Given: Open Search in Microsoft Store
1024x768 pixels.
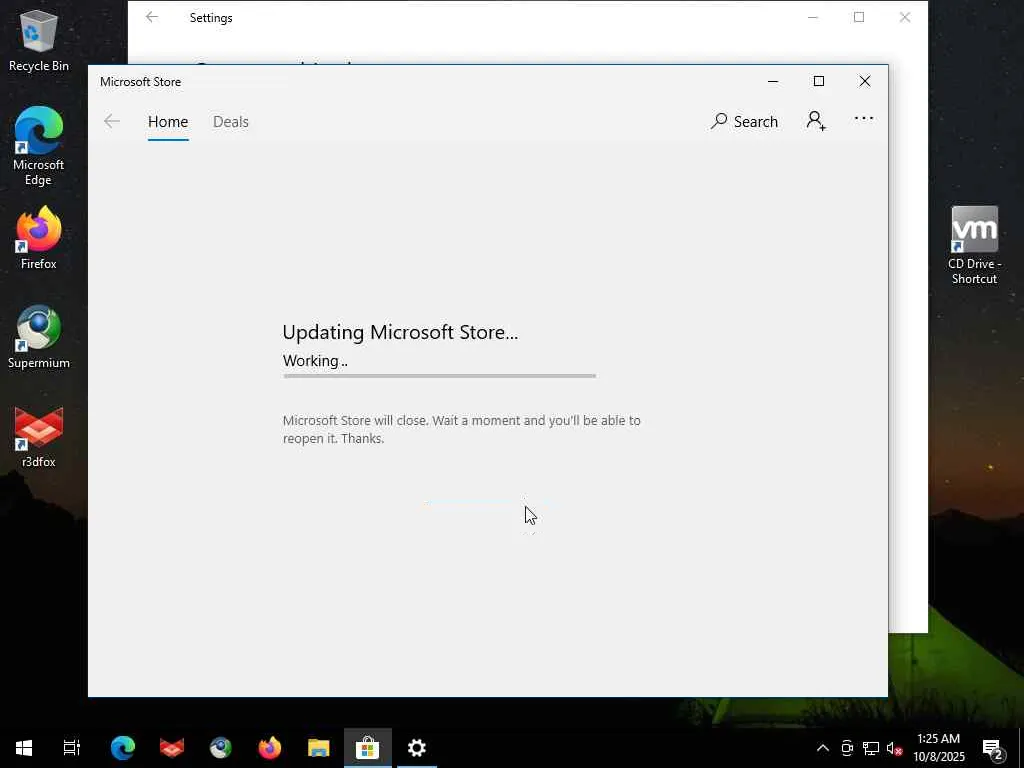Looking at the screenshot, I should point(744,121).
